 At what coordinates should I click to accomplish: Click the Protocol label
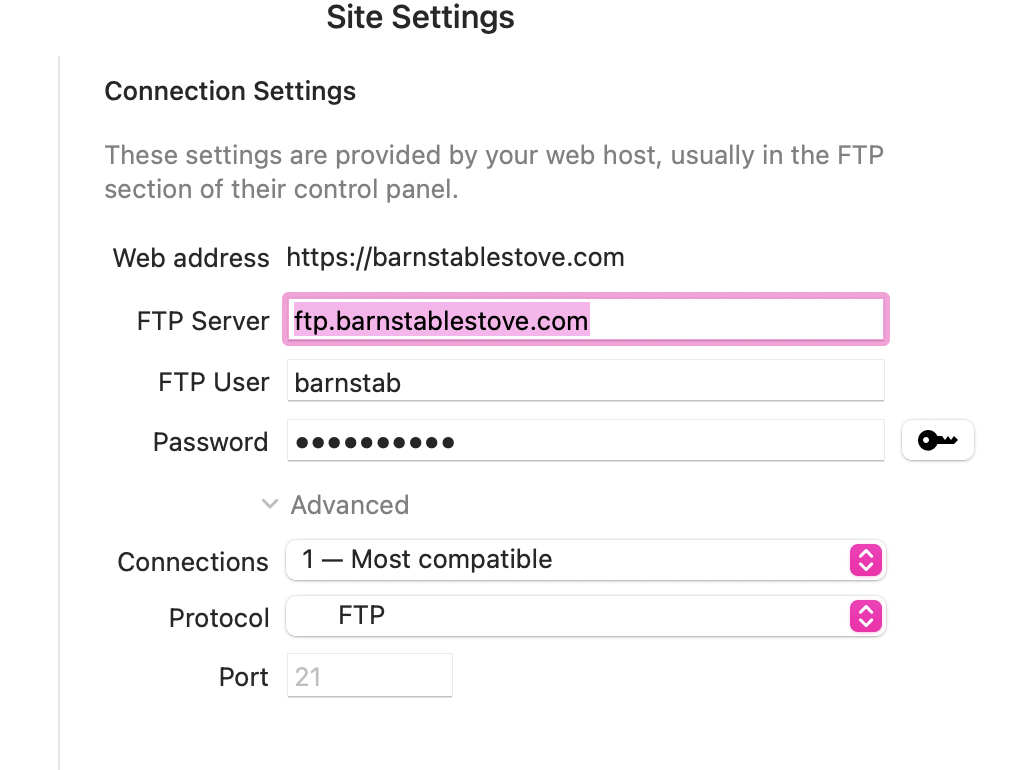219,618
